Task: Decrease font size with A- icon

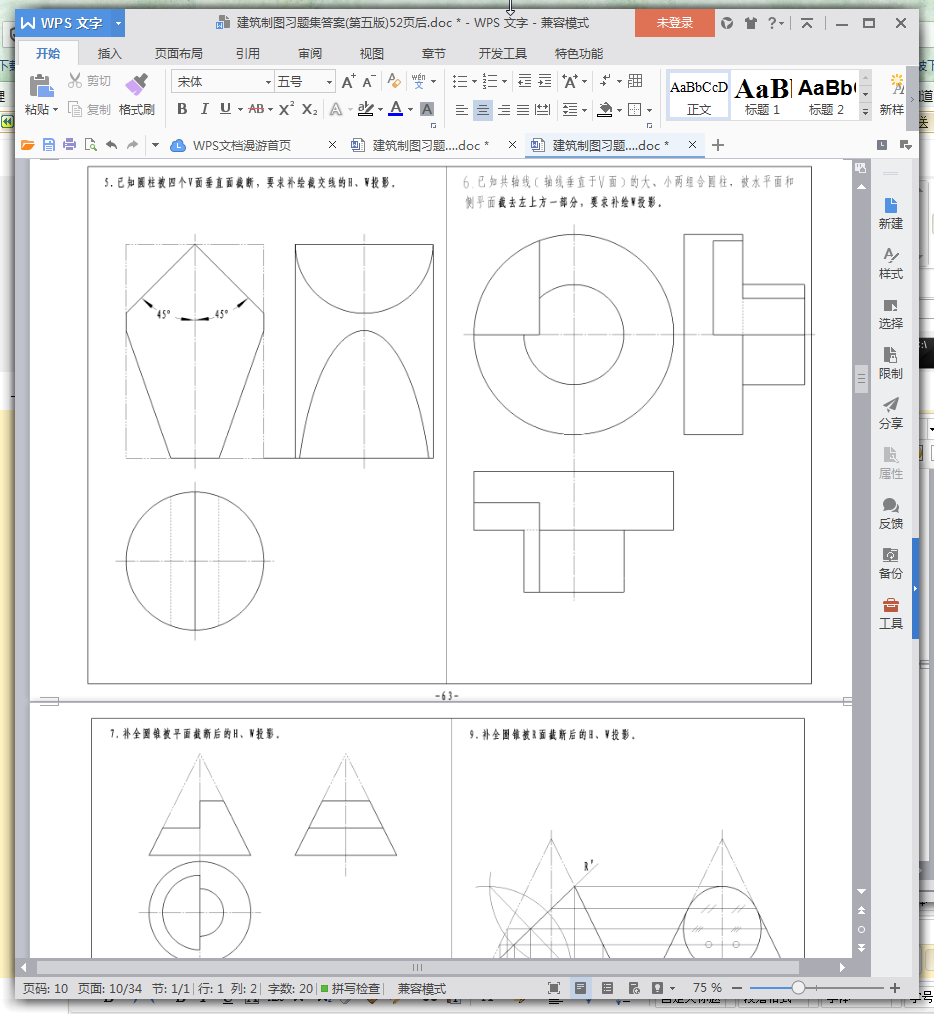Action: point(369,81)
